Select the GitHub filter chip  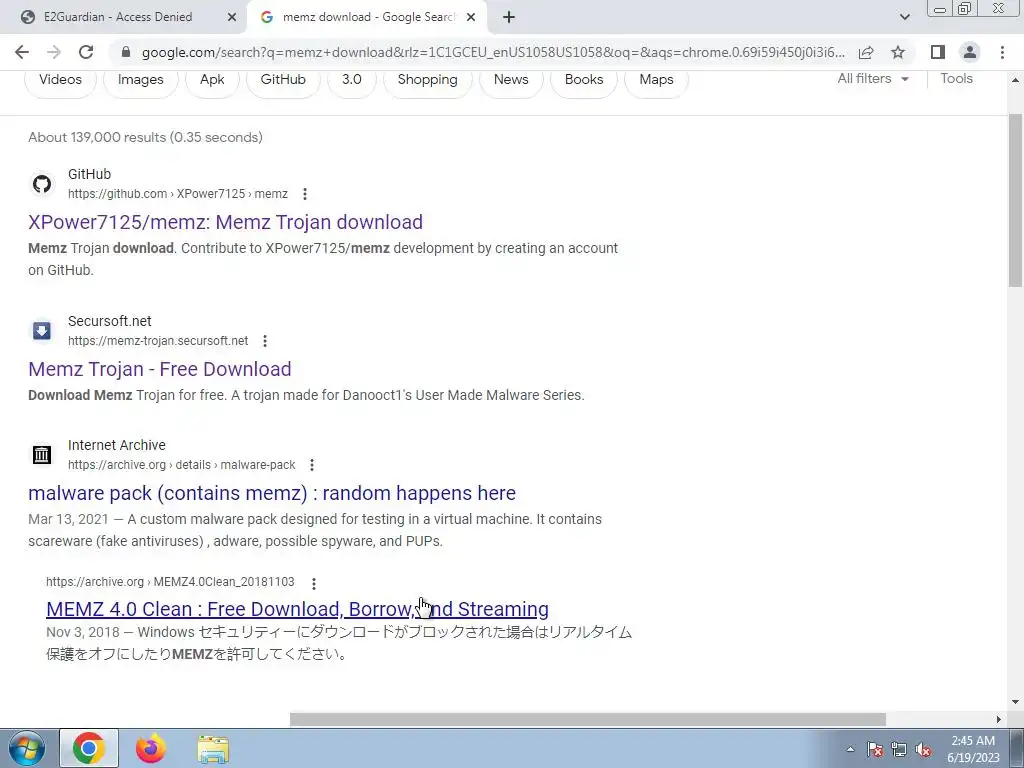[x=283, y=80]
